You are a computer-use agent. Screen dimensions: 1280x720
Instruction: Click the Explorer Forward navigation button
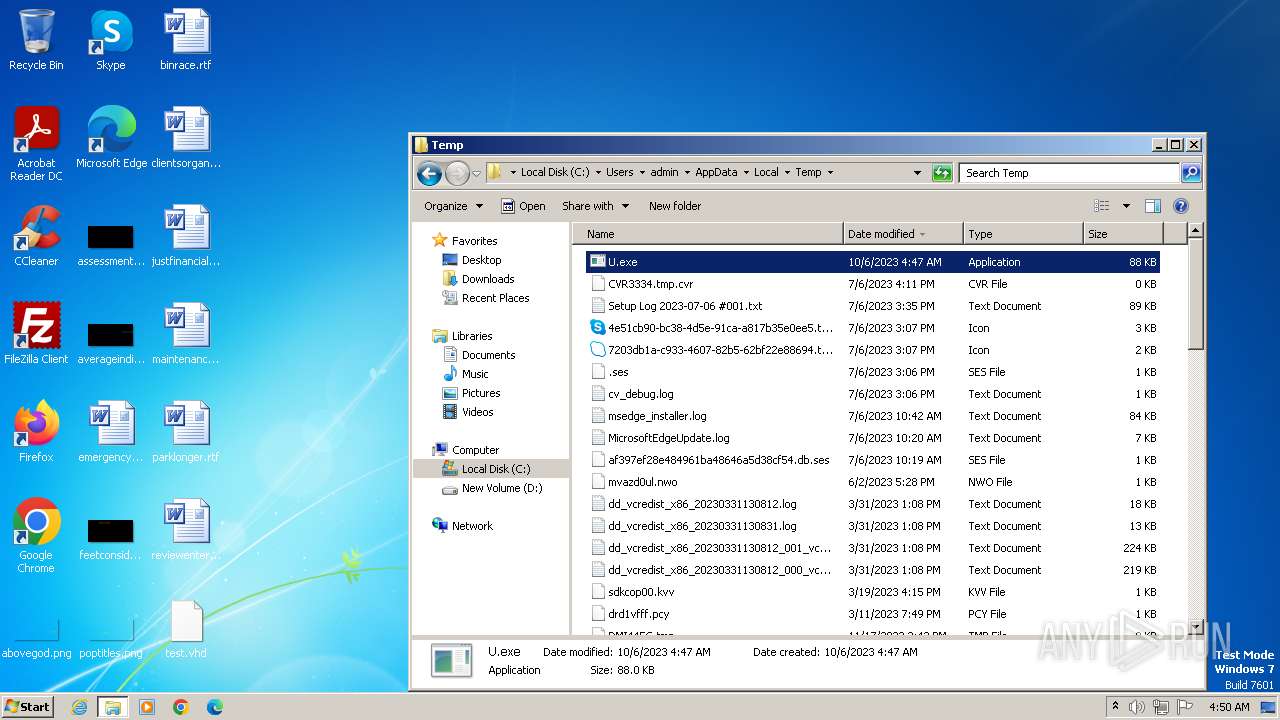[457, 173]
